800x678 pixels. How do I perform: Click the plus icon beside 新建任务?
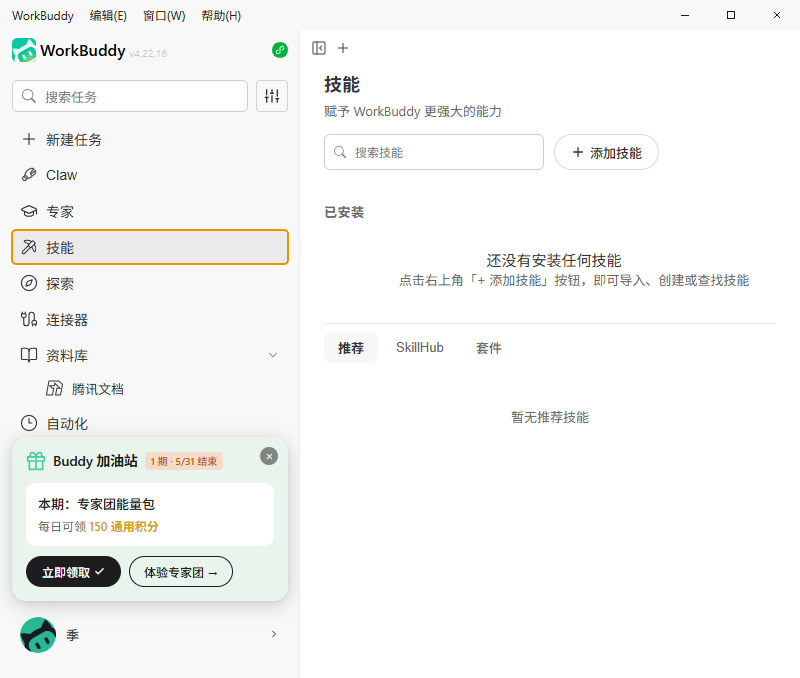tap(29, 139)
